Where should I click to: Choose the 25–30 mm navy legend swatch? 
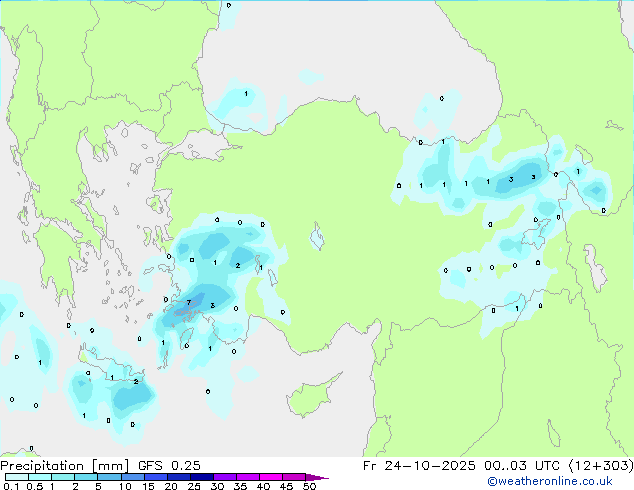202,477
